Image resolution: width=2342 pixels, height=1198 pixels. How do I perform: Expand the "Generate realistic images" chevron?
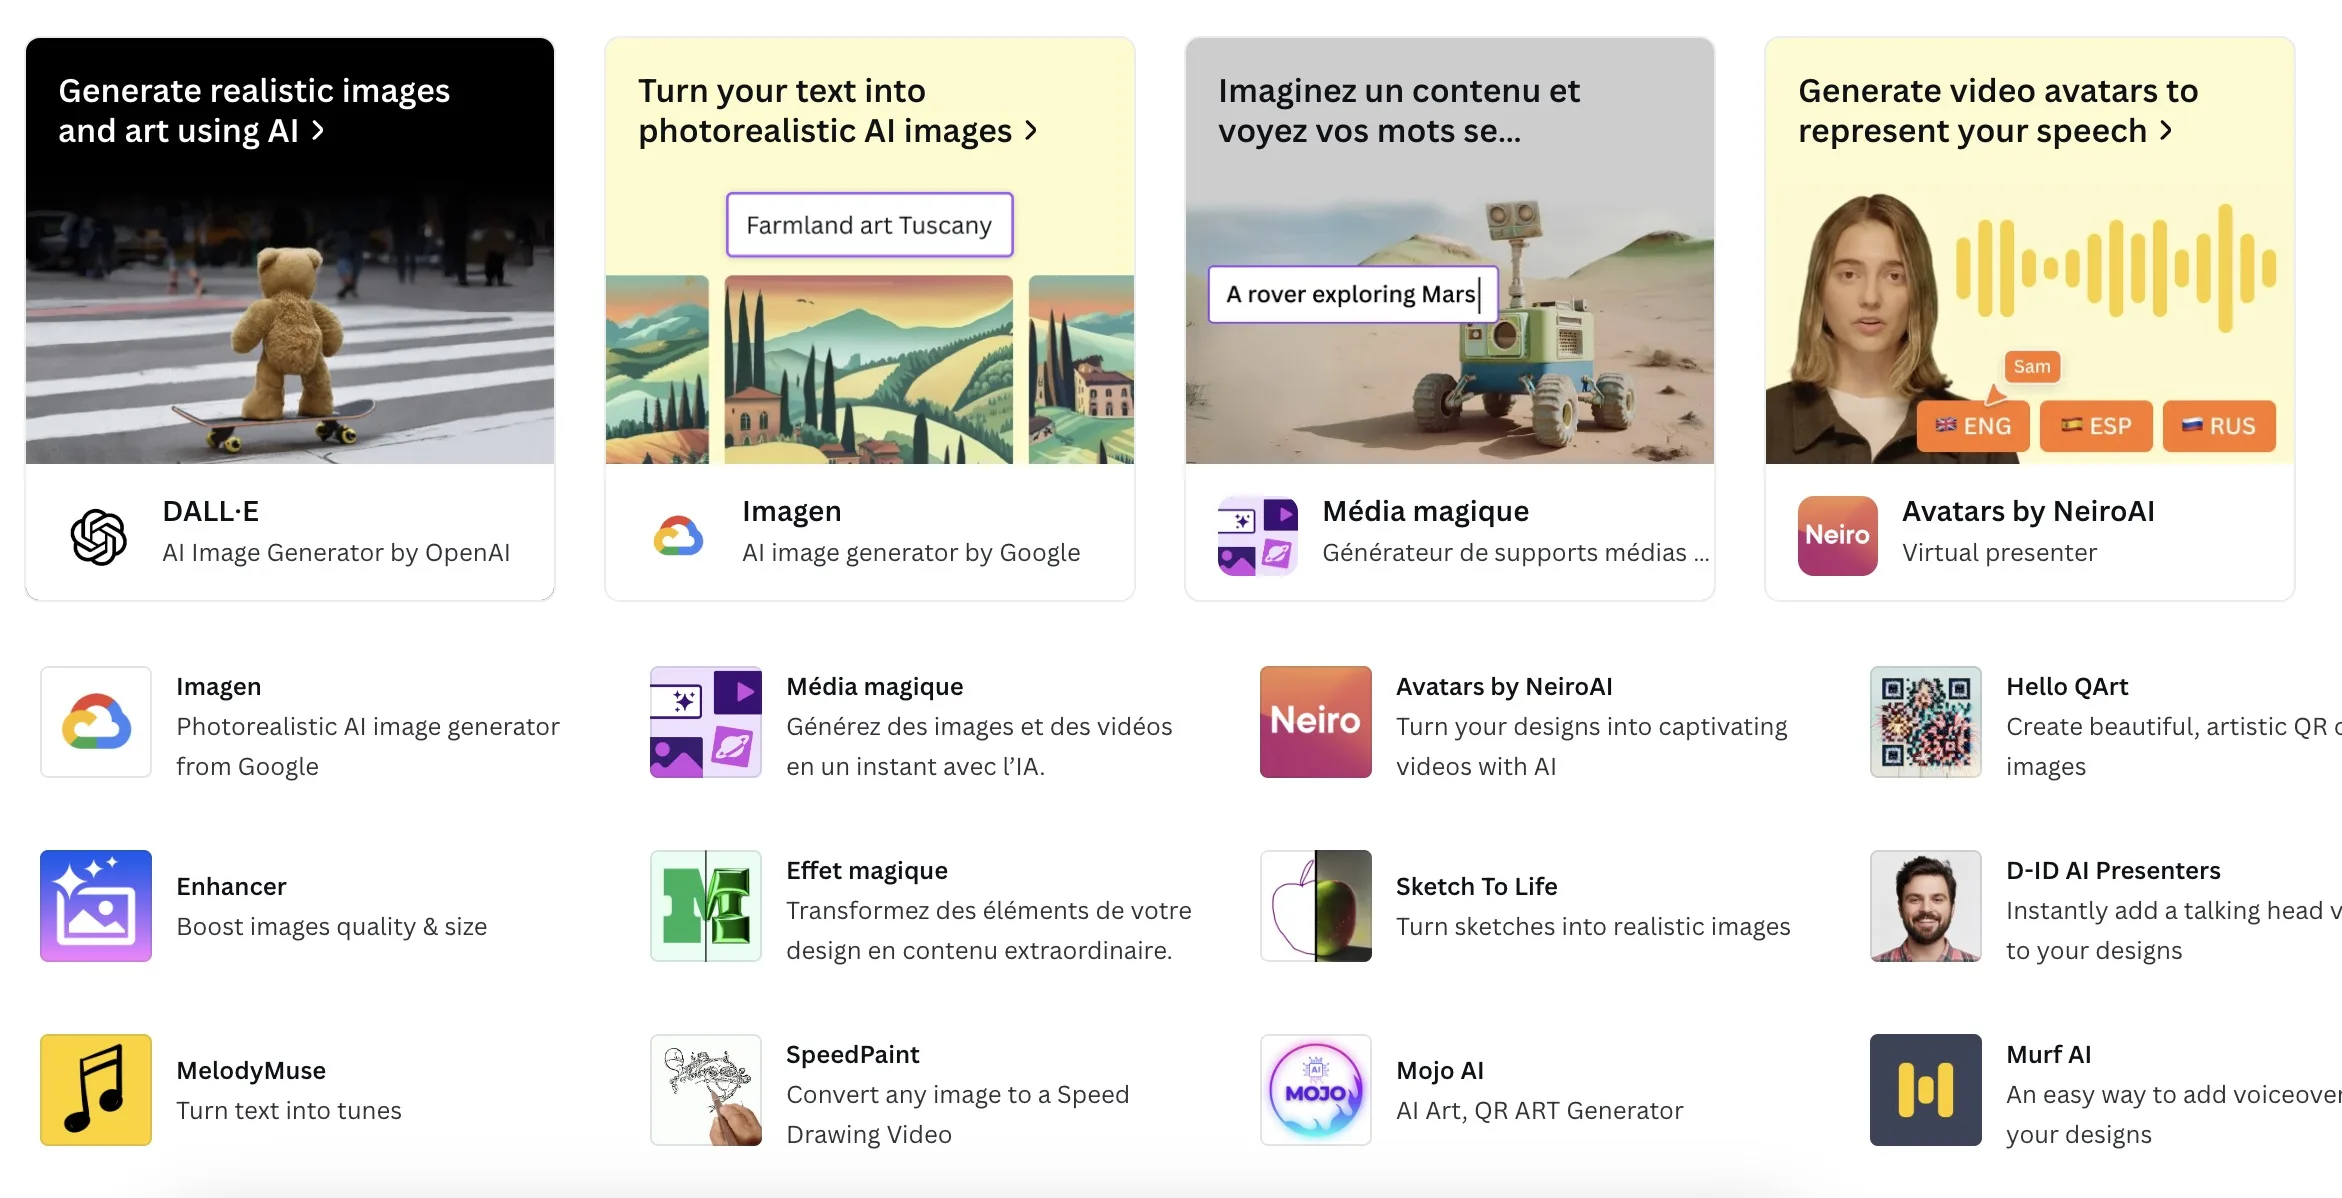[x=318, y=131]
